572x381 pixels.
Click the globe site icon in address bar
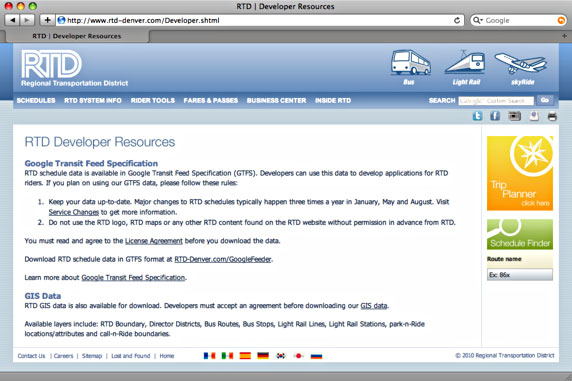(61, 20)
